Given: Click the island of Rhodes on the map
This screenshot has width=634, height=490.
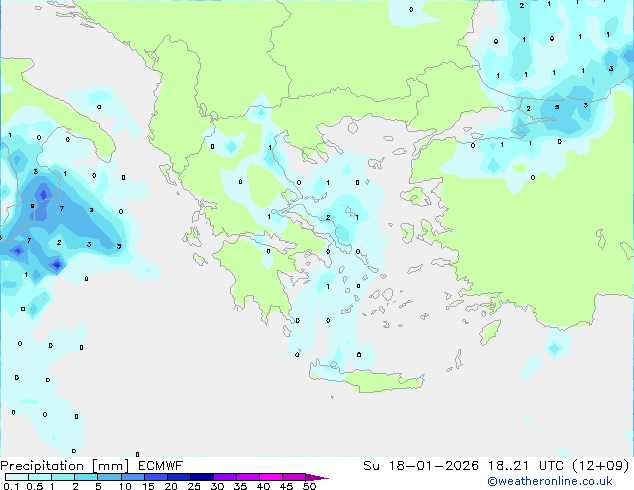Looking at the screenshot, I should 489,332.
